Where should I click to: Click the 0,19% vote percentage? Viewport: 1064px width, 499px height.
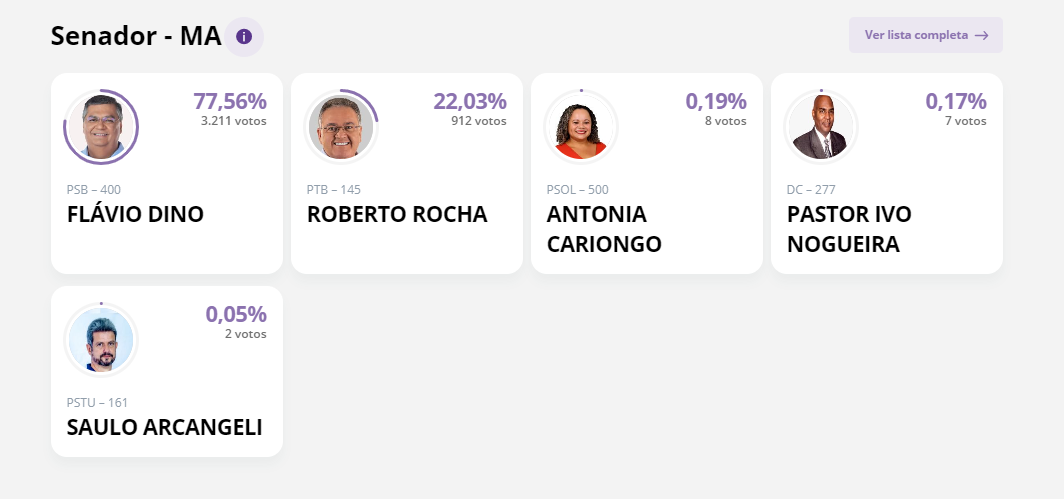pos(716,101)
